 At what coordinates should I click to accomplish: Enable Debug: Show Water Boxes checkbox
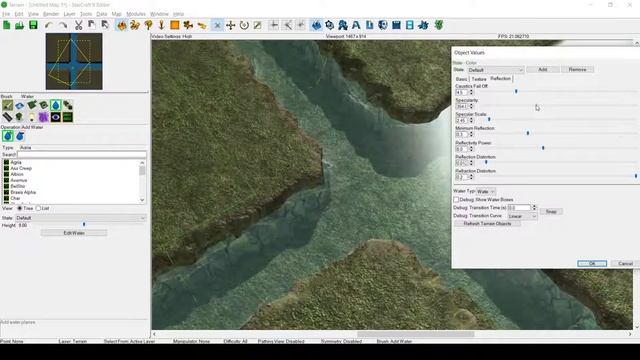[456, 200]
